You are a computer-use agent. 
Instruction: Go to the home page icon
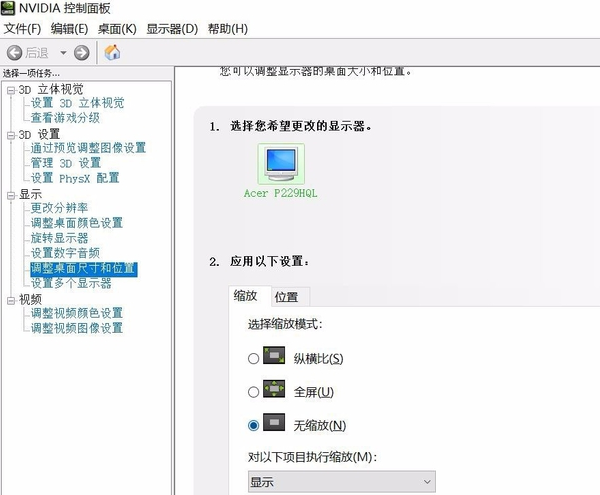[x=112, y=52]
